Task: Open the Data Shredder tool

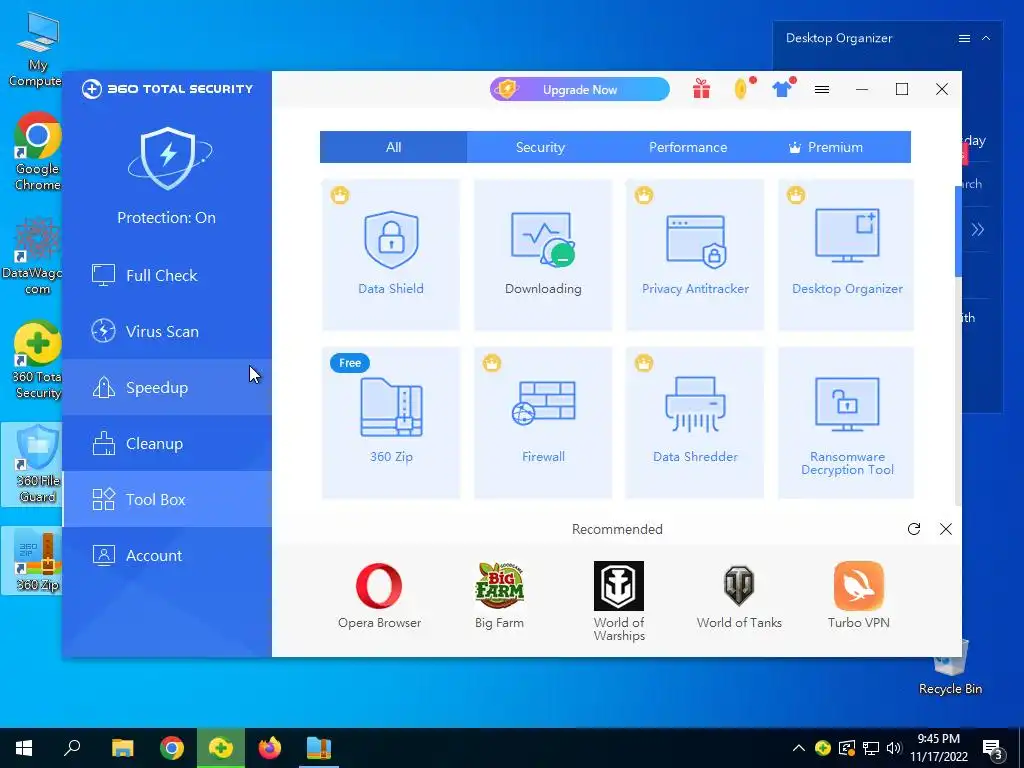Action: (695, 423)
